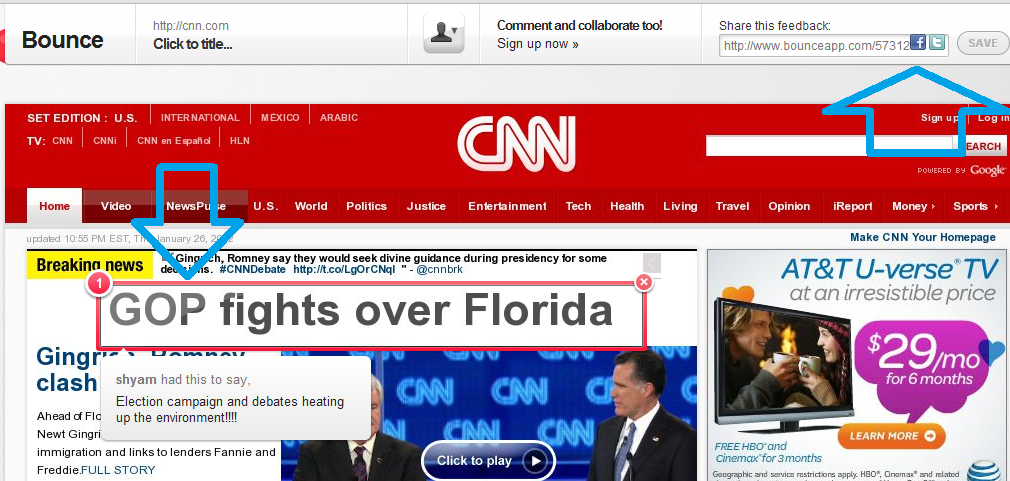Open the World tab

tap(311, 206)
